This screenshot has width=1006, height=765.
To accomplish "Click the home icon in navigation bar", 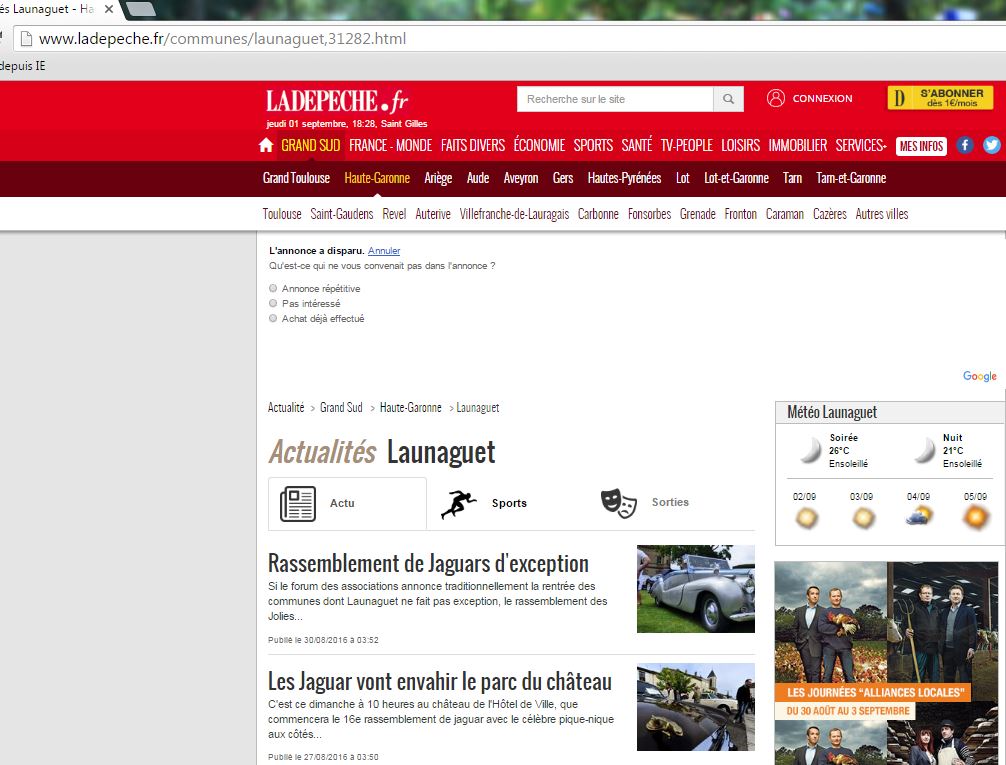I will (266, 145).
